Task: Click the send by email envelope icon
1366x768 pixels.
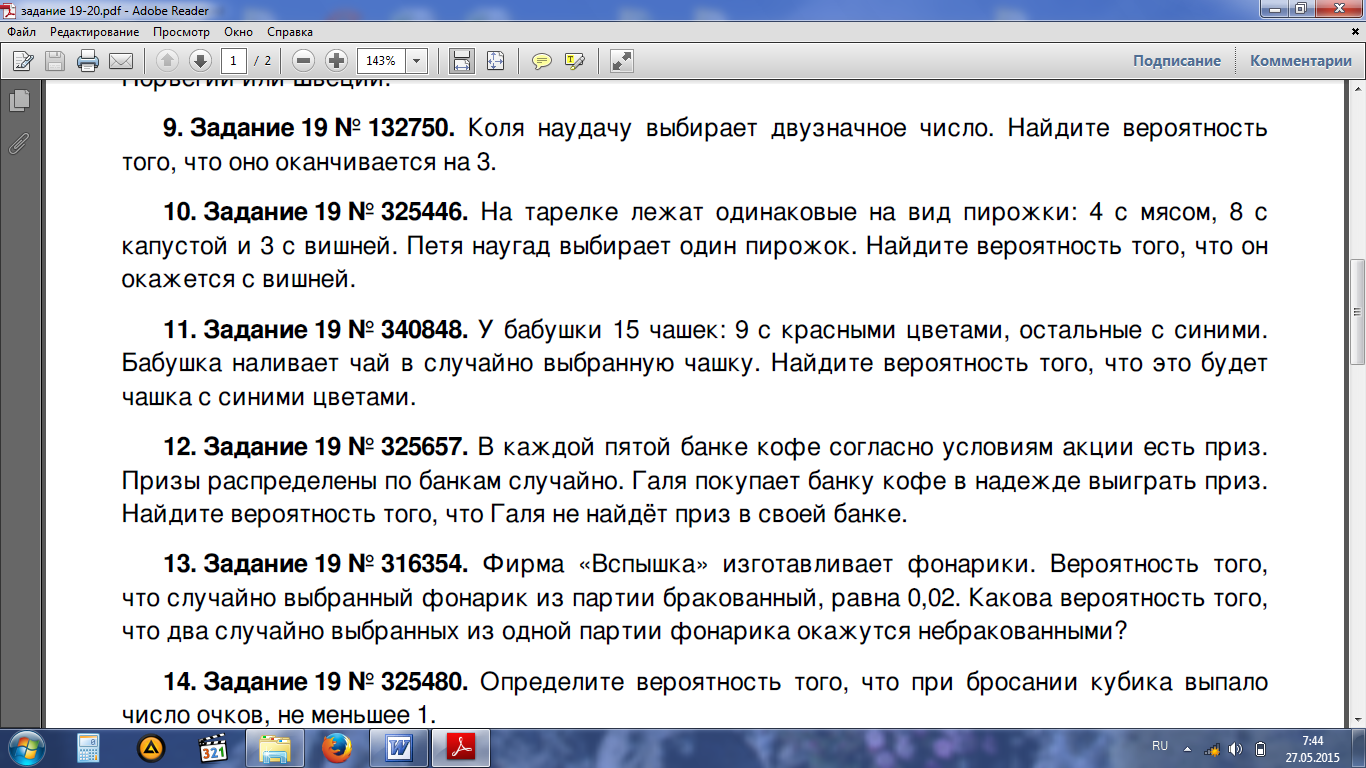Action: point(121,60)
